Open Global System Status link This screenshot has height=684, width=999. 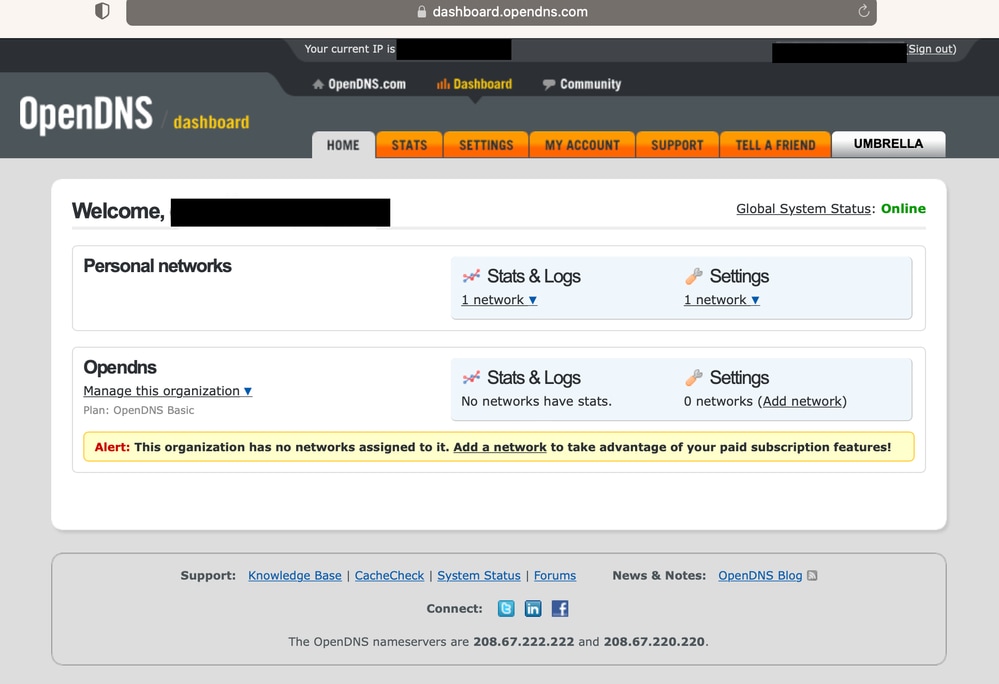[803, 209]
